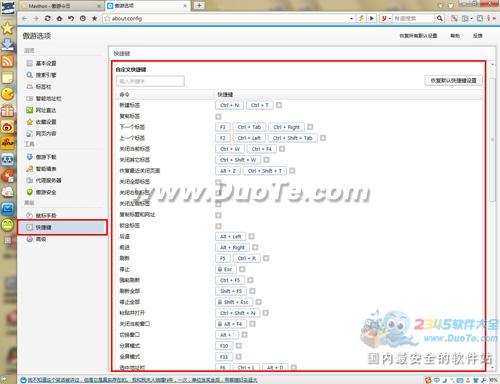Open the download manager sidebar icon

(7, 45)
